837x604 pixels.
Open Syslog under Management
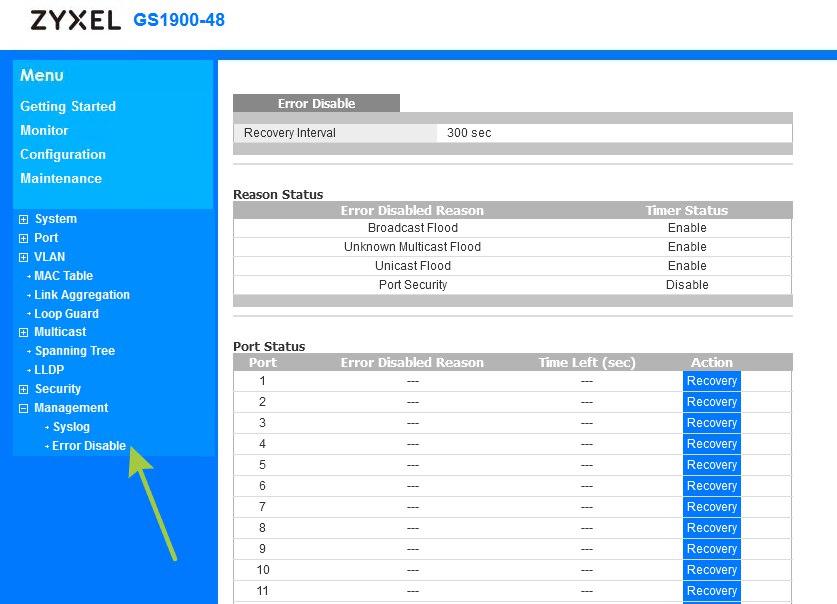[71, 427]
